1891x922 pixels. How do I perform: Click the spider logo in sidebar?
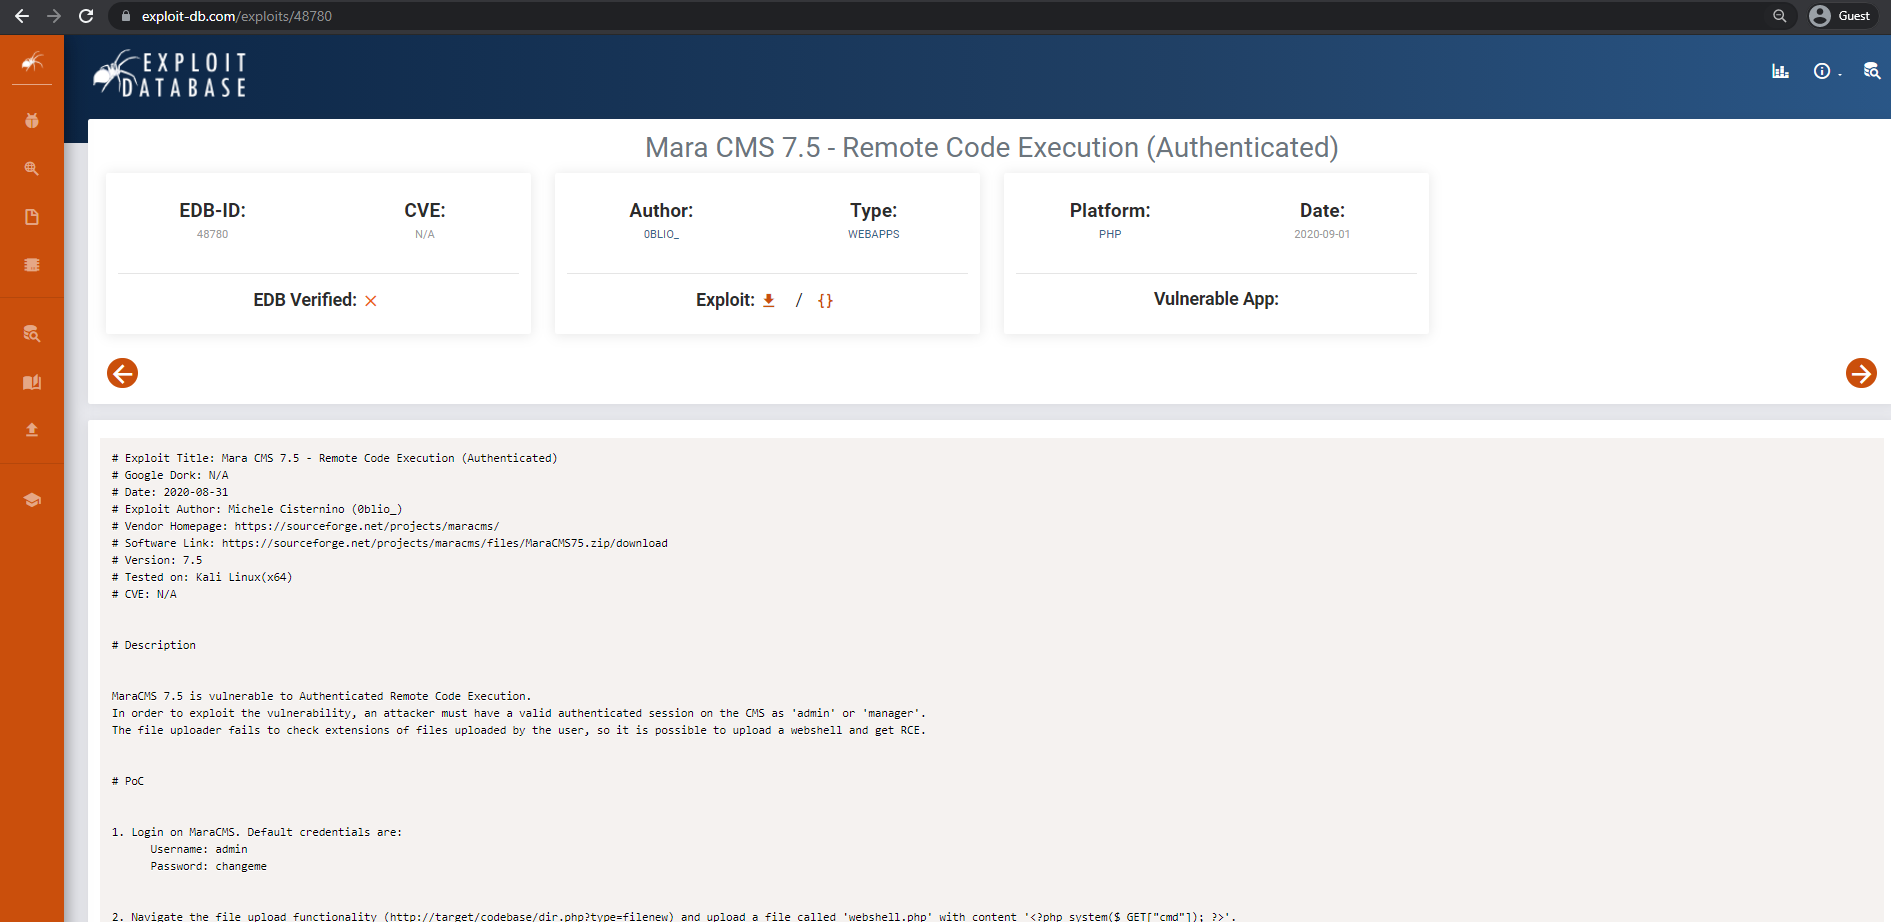(32, 62)
